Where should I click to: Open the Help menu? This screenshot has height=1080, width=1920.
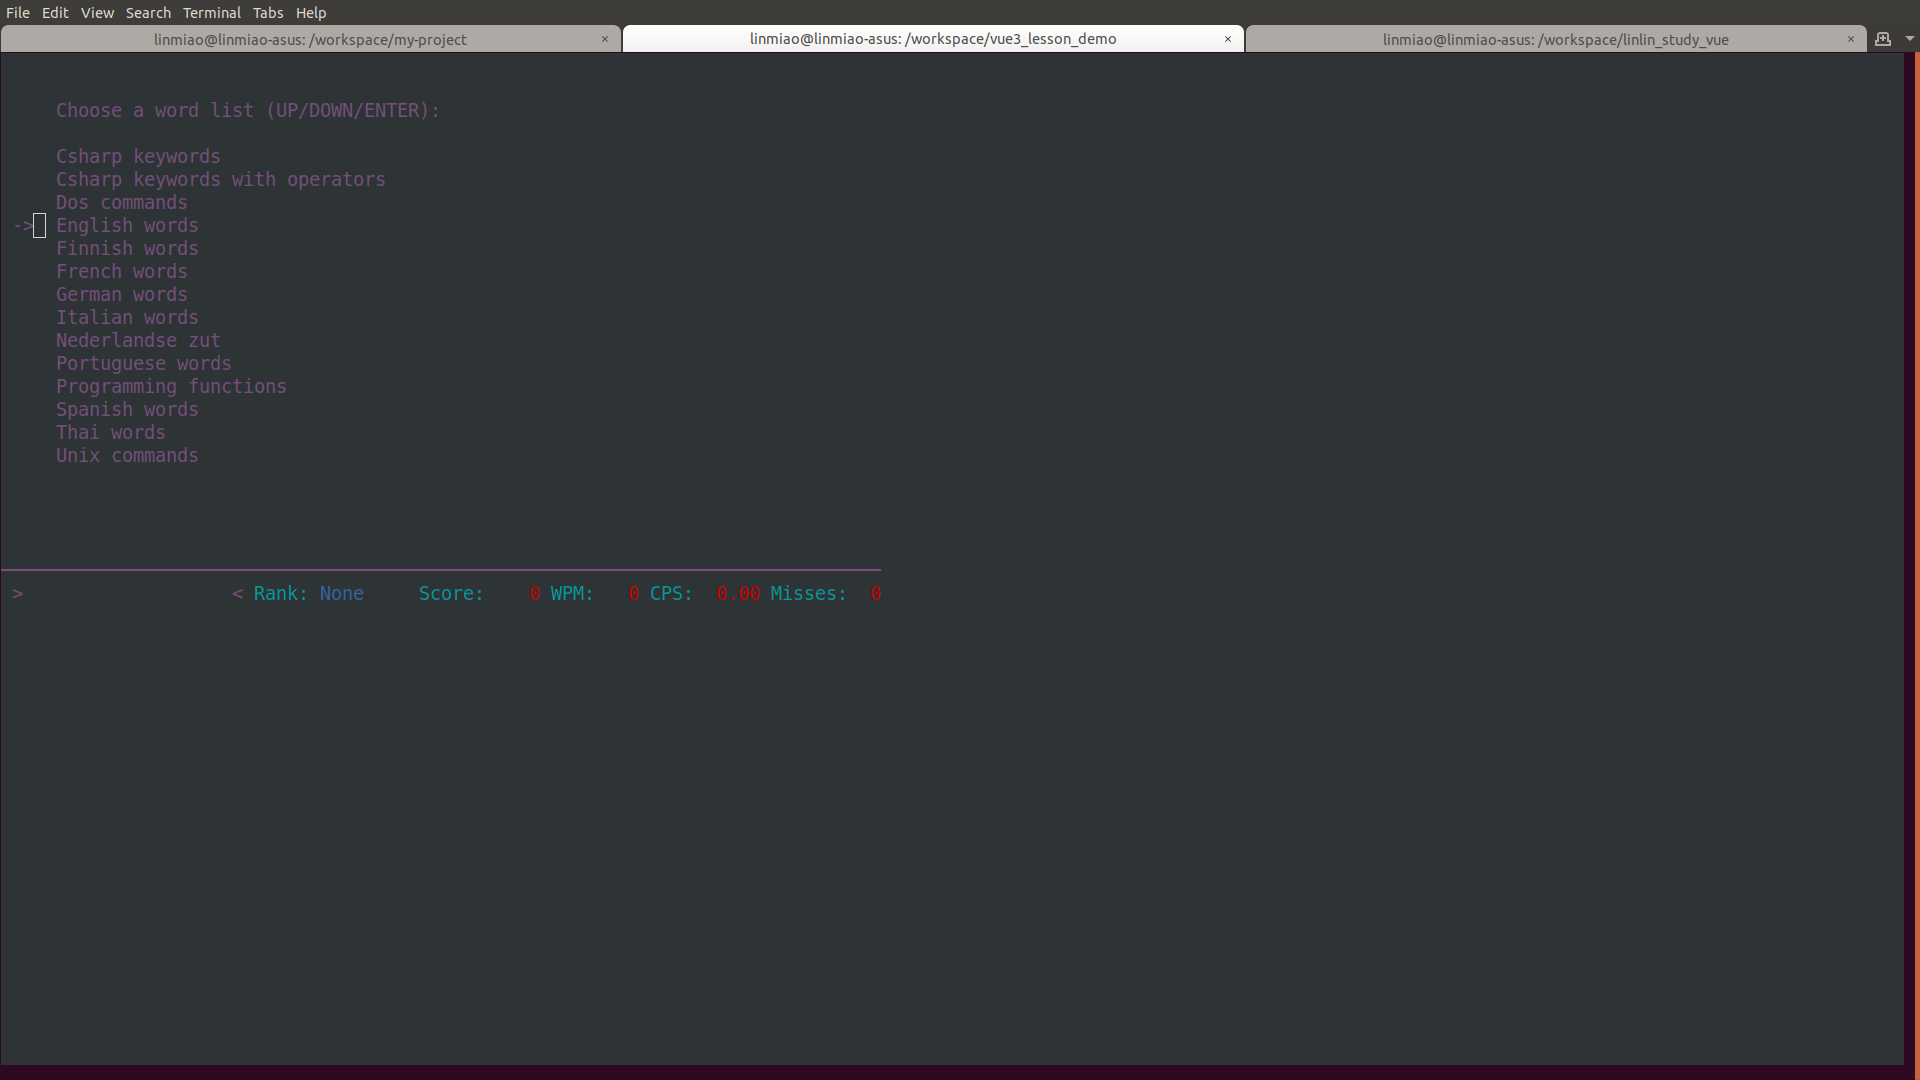click(311, 13)
